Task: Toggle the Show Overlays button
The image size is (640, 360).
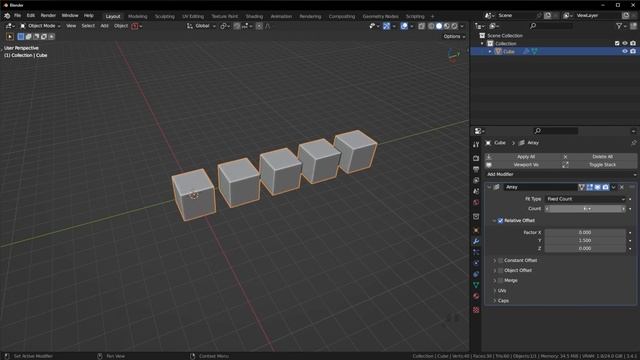Action: coord(404,26)
